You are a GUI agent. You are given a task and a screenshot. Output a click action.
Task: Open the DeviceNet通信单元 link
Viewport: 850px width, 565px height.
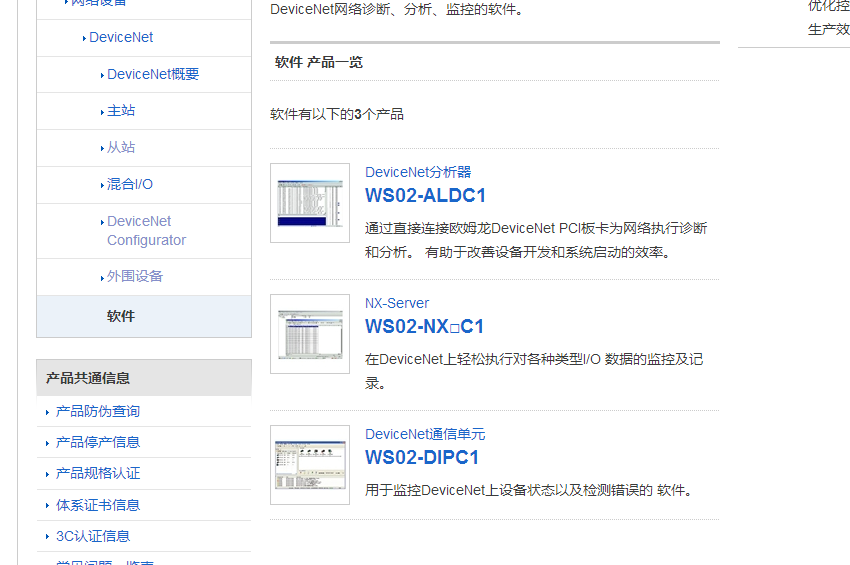click(425, 434)
